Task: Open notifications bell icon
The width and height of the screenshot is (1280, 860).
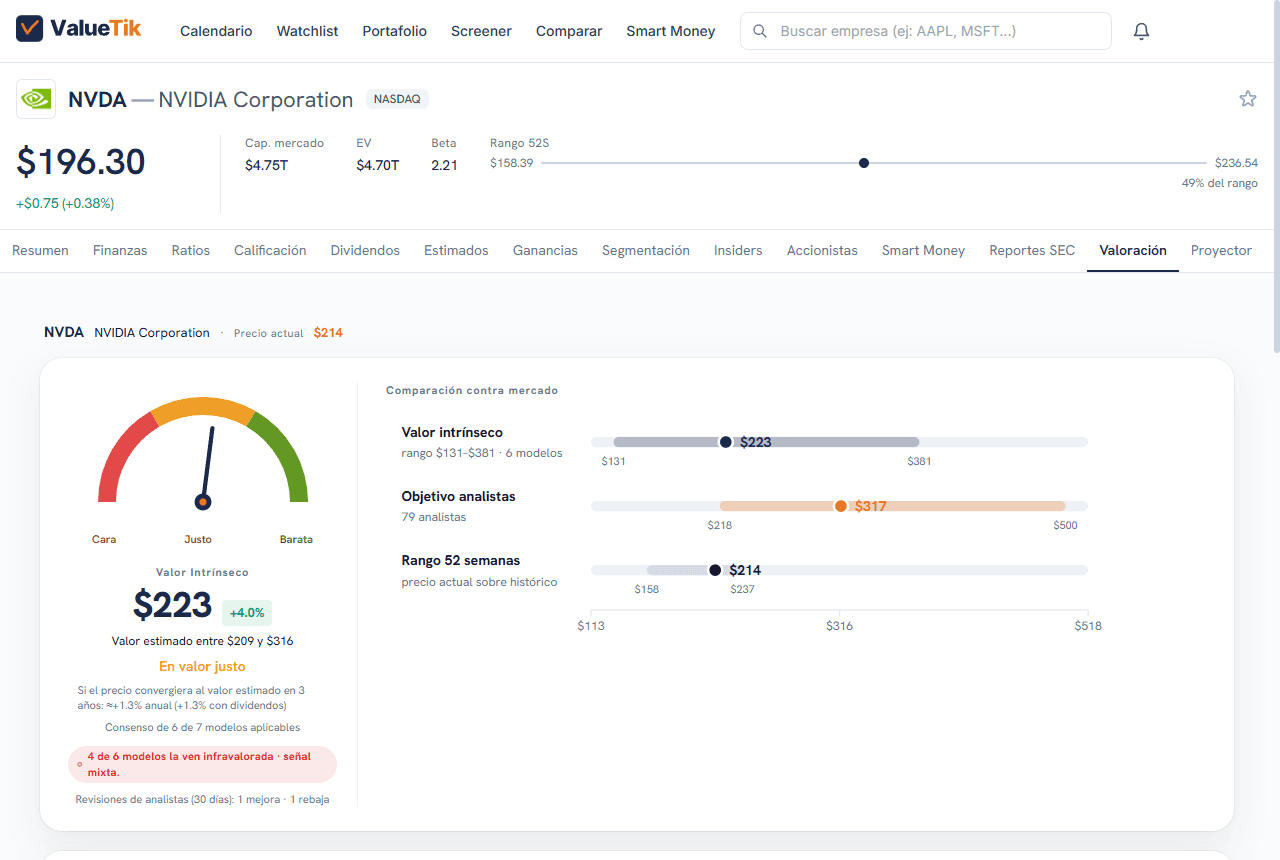Action: tap(1141, 31)
